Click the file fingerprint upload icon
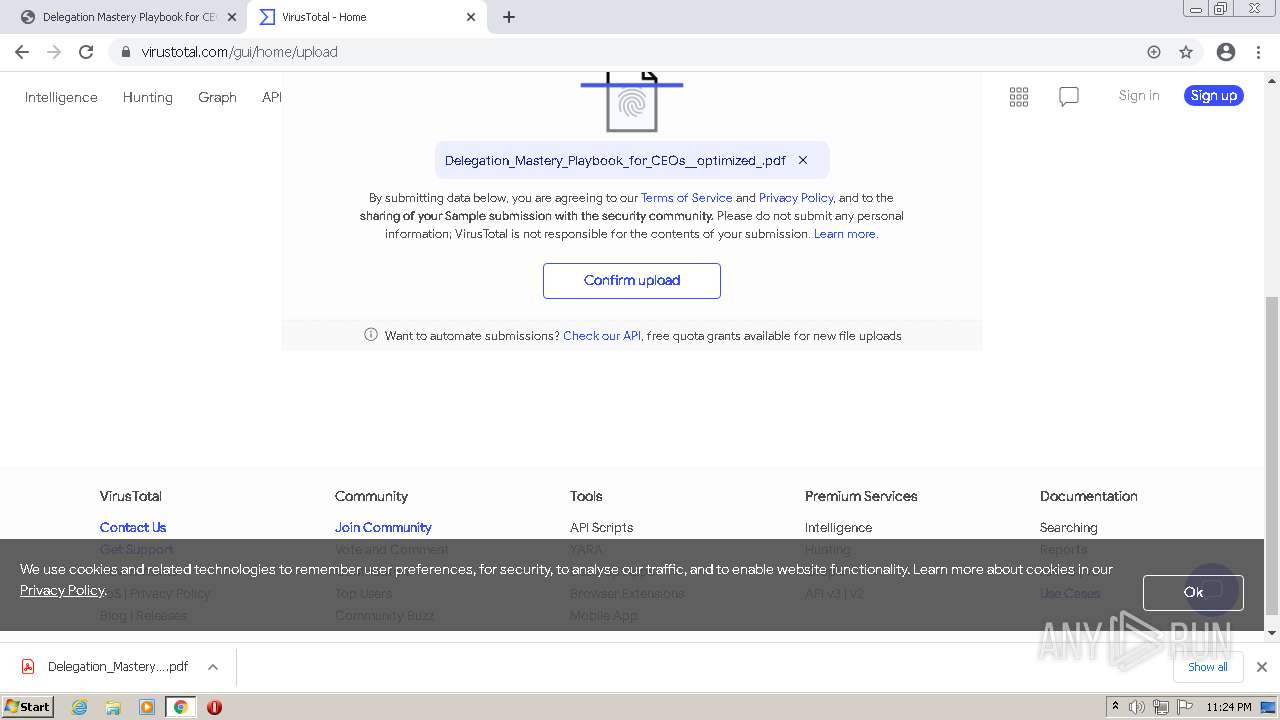This screenshot has height=720, width=1280. tap(632, 101)
